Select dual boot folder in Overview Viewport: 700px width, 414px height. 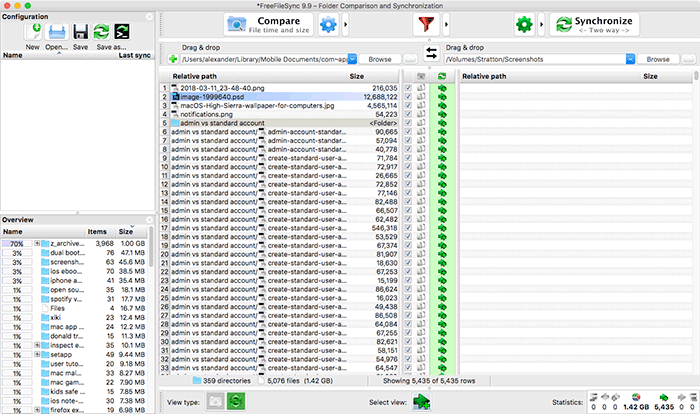tap(74, 253)
